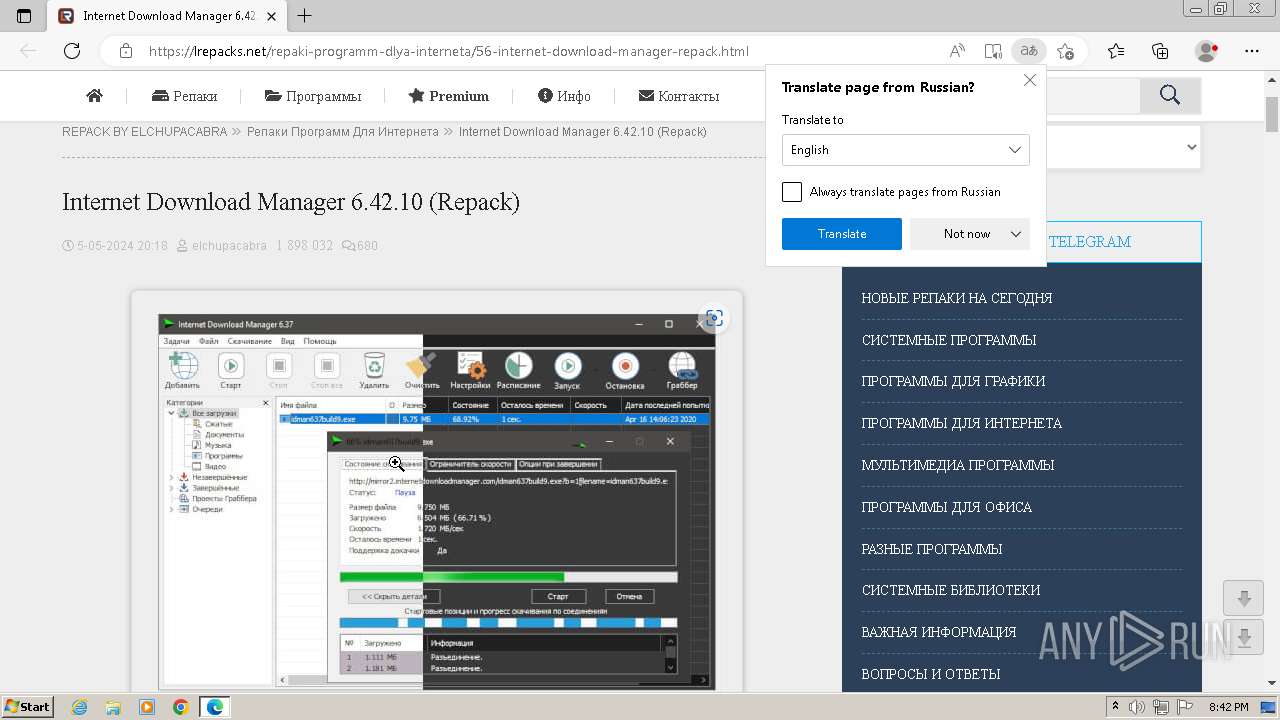Open НОВЫЕ РЕПАКИ НА СЕГОДНЯ sidebar link
This screenshot has height=720, width=1280.
[x=957, y=298]
